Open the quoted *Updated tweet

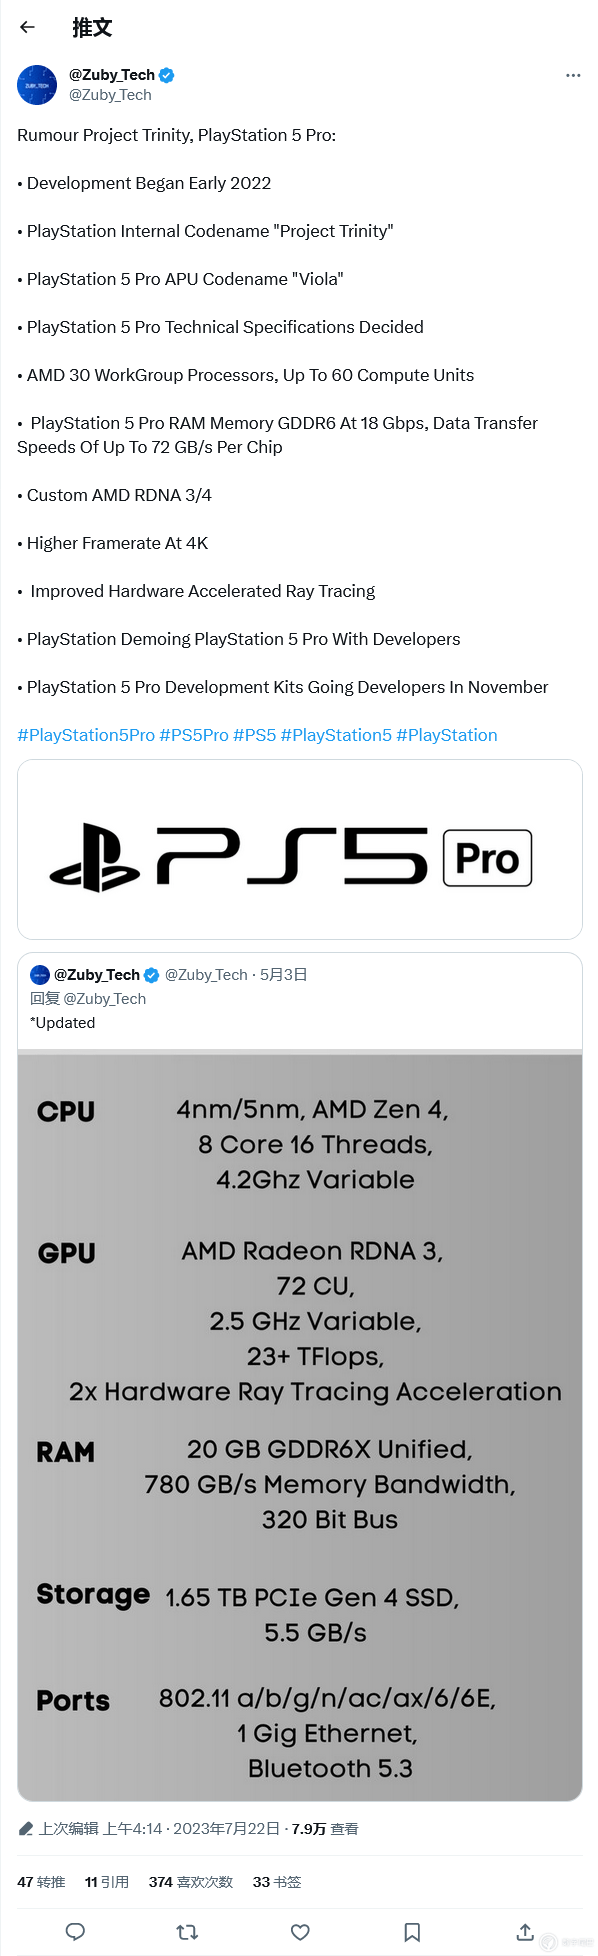pos(62,1022)
